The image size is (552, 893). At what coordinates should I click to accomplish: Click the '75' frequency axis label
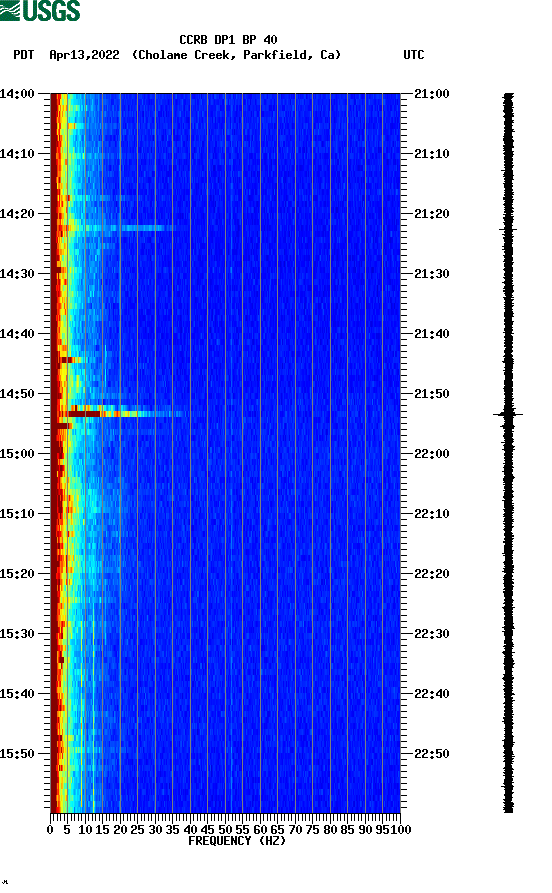click(313, 830)
